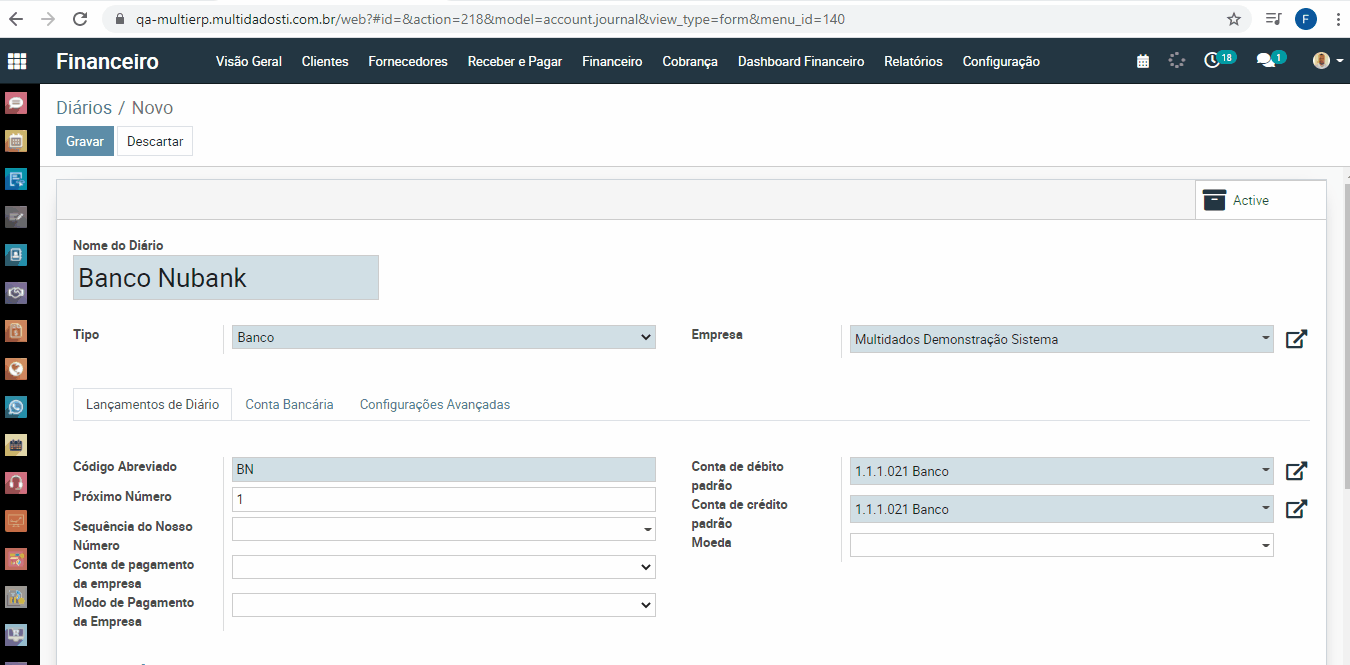1350x665 pixels.
Task: Open WhatsApp app in left sidebar
Action: pyautogui.click(x=16, y=407)
